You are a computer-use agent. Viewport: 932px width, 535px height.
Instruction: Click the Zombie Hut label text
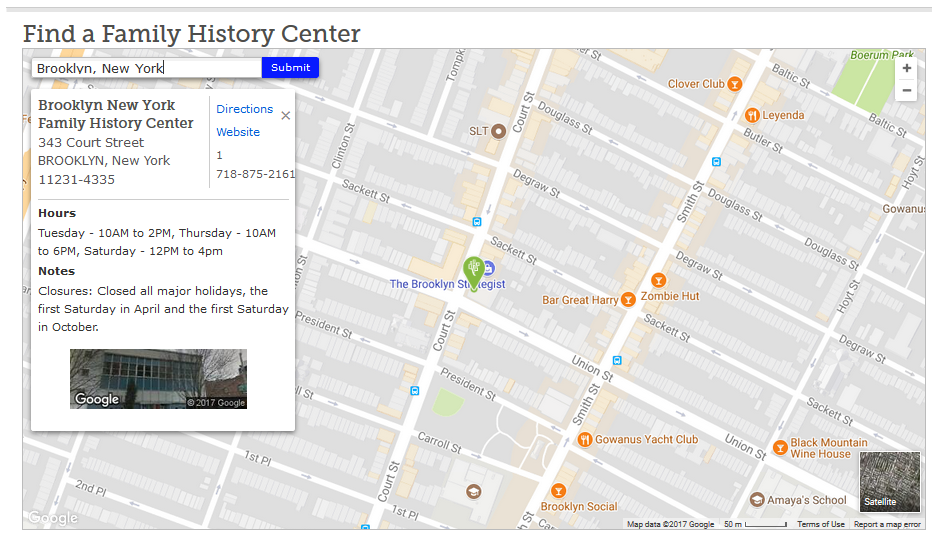670,296
